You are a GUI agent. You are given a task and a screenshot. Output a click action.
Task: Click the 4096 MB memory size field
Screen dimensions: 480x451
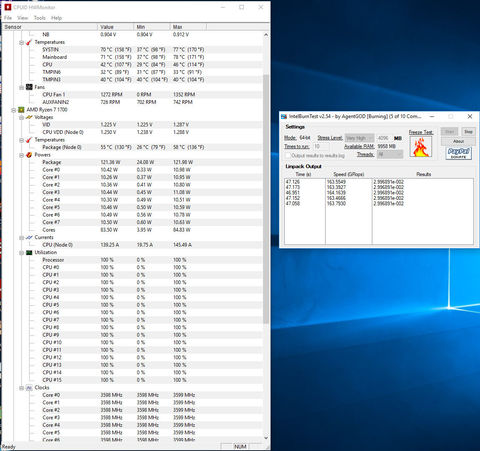pyautogui.click(x=383, y=138)
